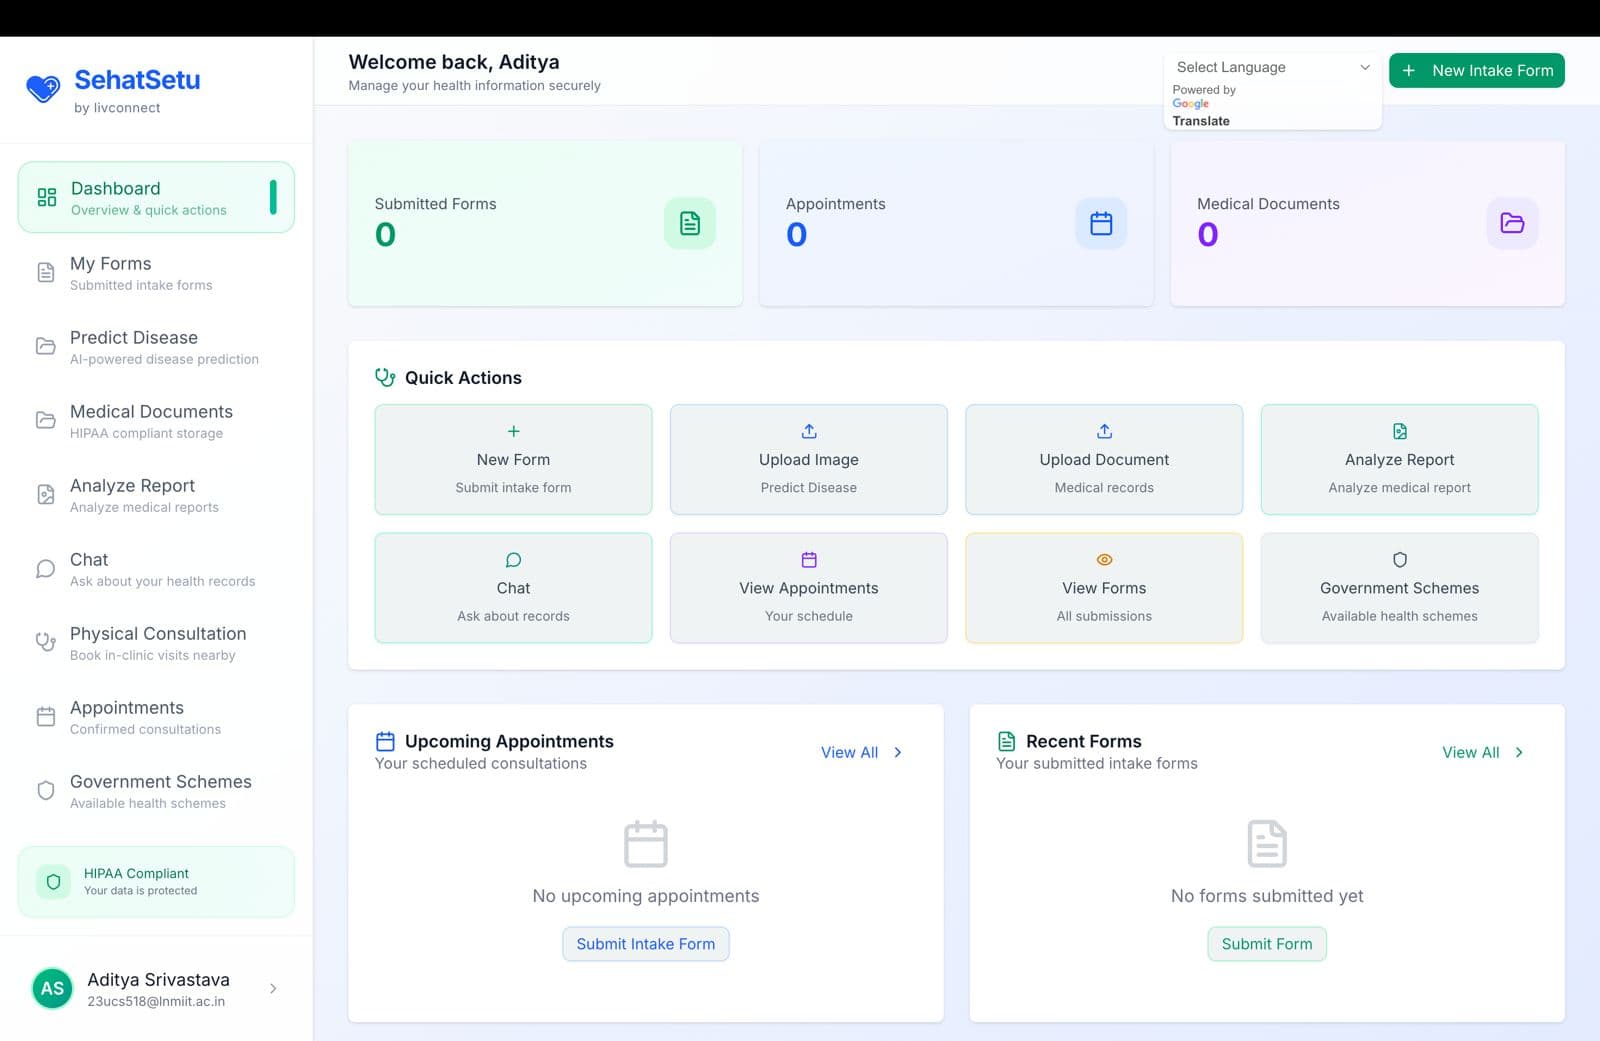The width and height of the screenshot is (1600, 1041).
Task: Click the HIPAA Compliant shield icon
Action: click(x=54, y=882)
